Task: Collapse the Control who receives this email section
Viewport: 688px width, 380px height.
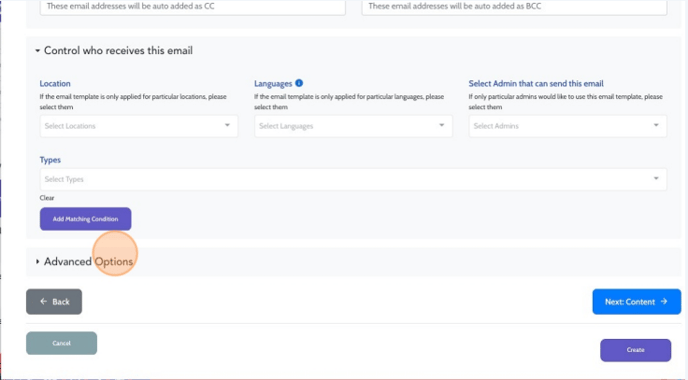Action: point(114,50)
